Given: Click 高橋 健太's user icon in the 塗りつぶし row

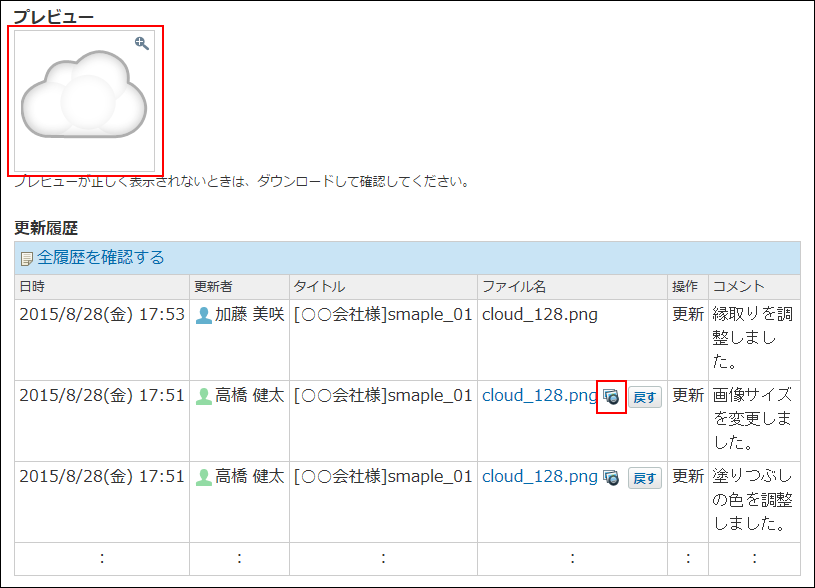Looking at the screenshot, I should click(x=203, y=477).
